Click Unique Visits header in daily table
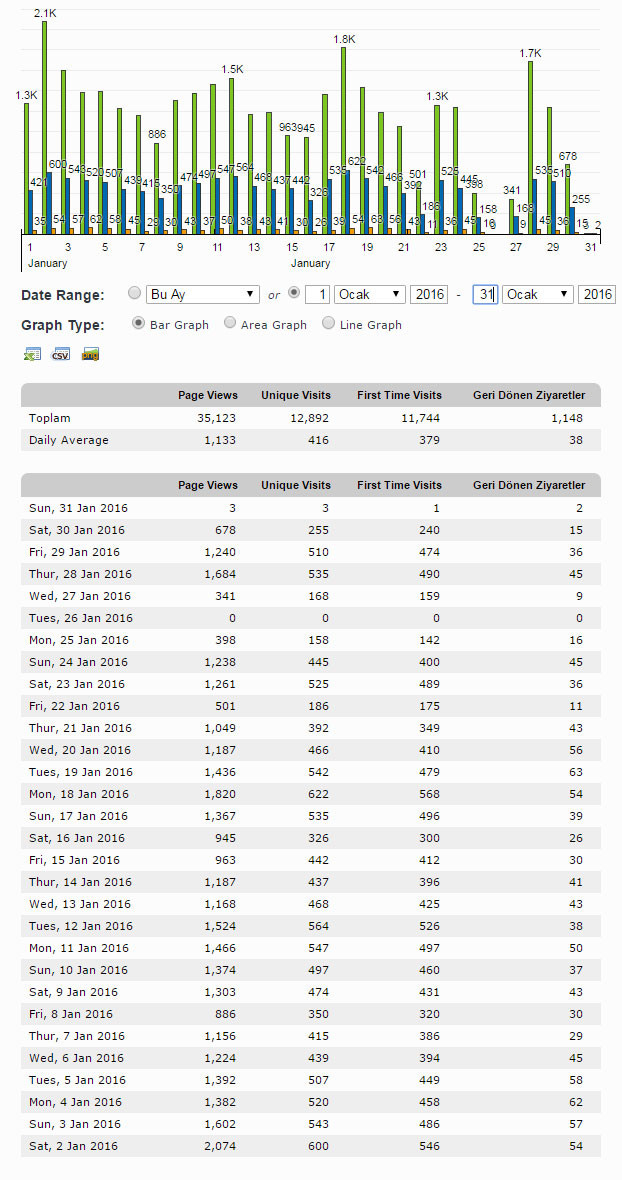 tap(296, 485)
